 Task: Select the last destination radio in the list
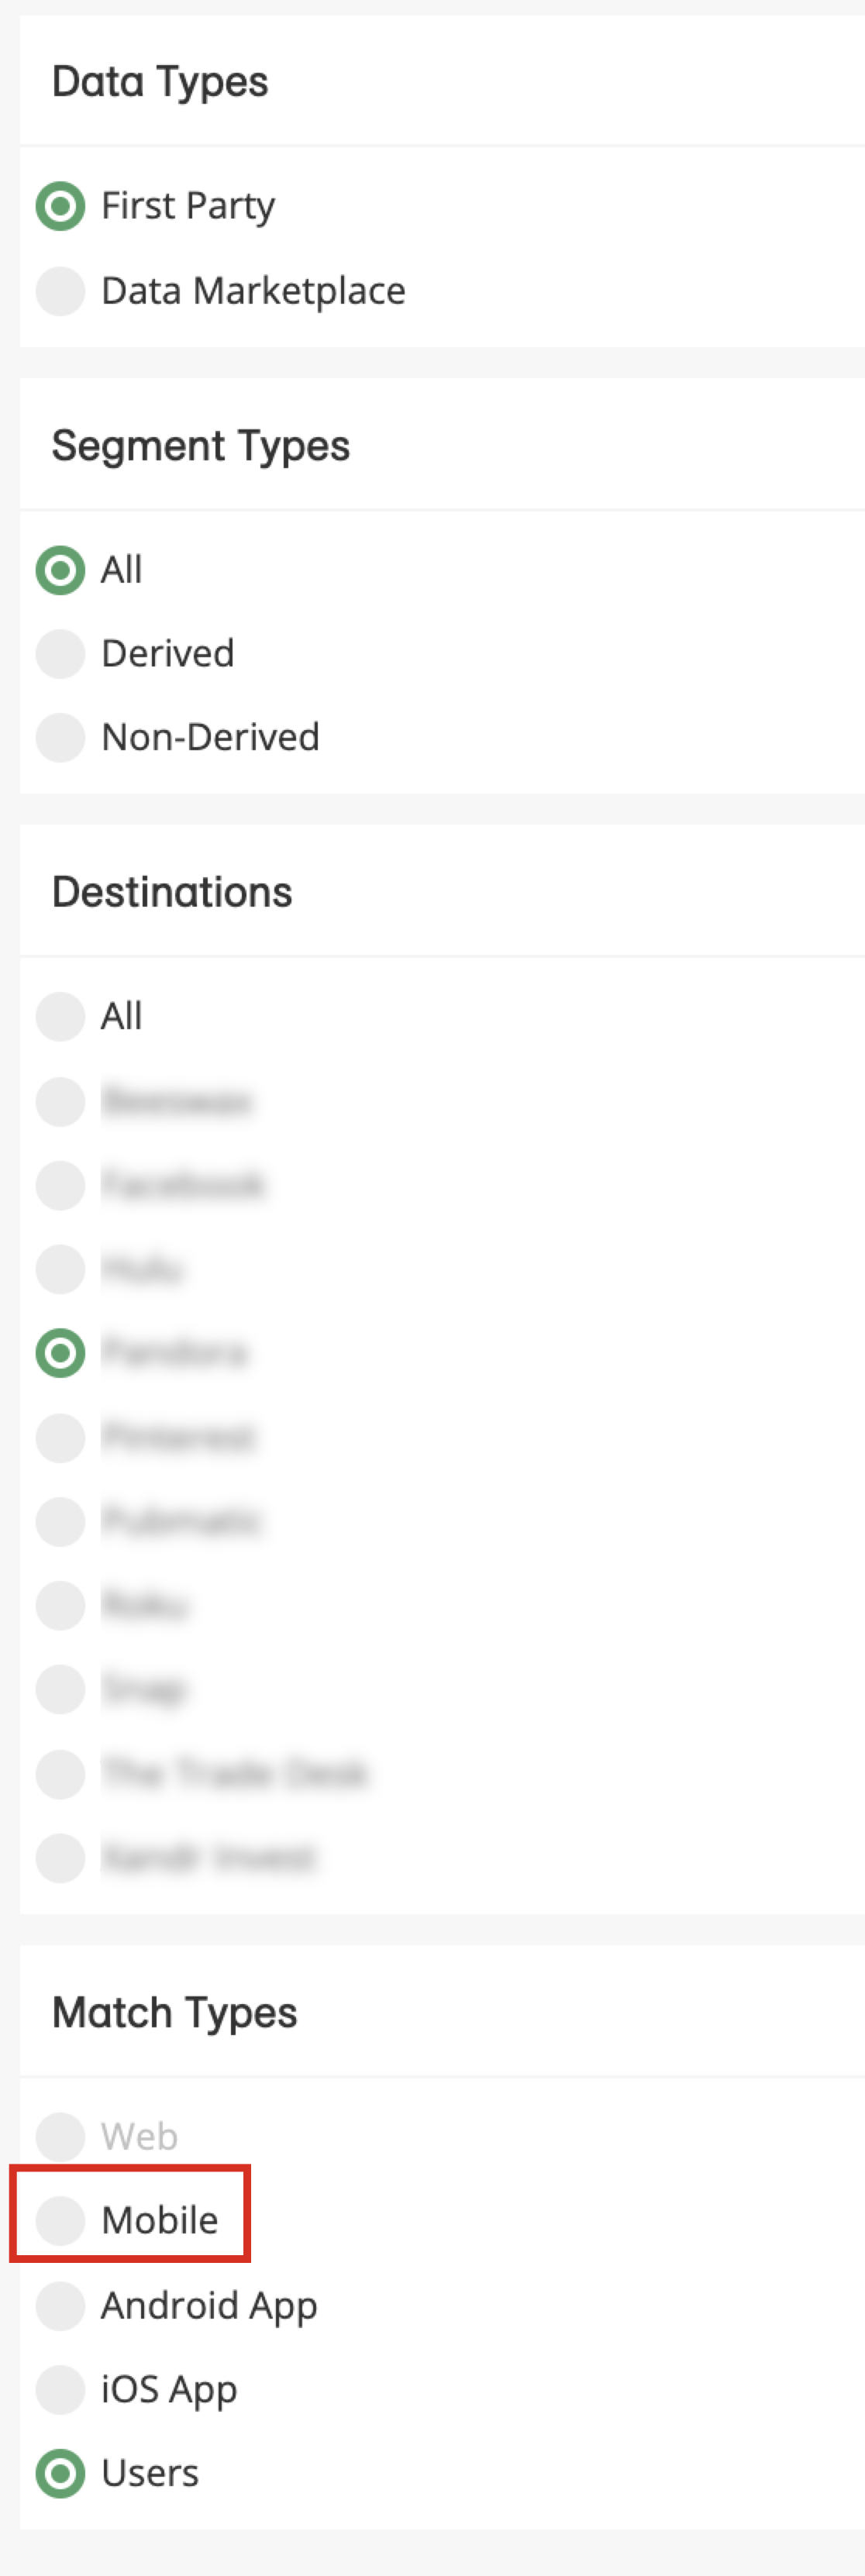coord(60,1858)
